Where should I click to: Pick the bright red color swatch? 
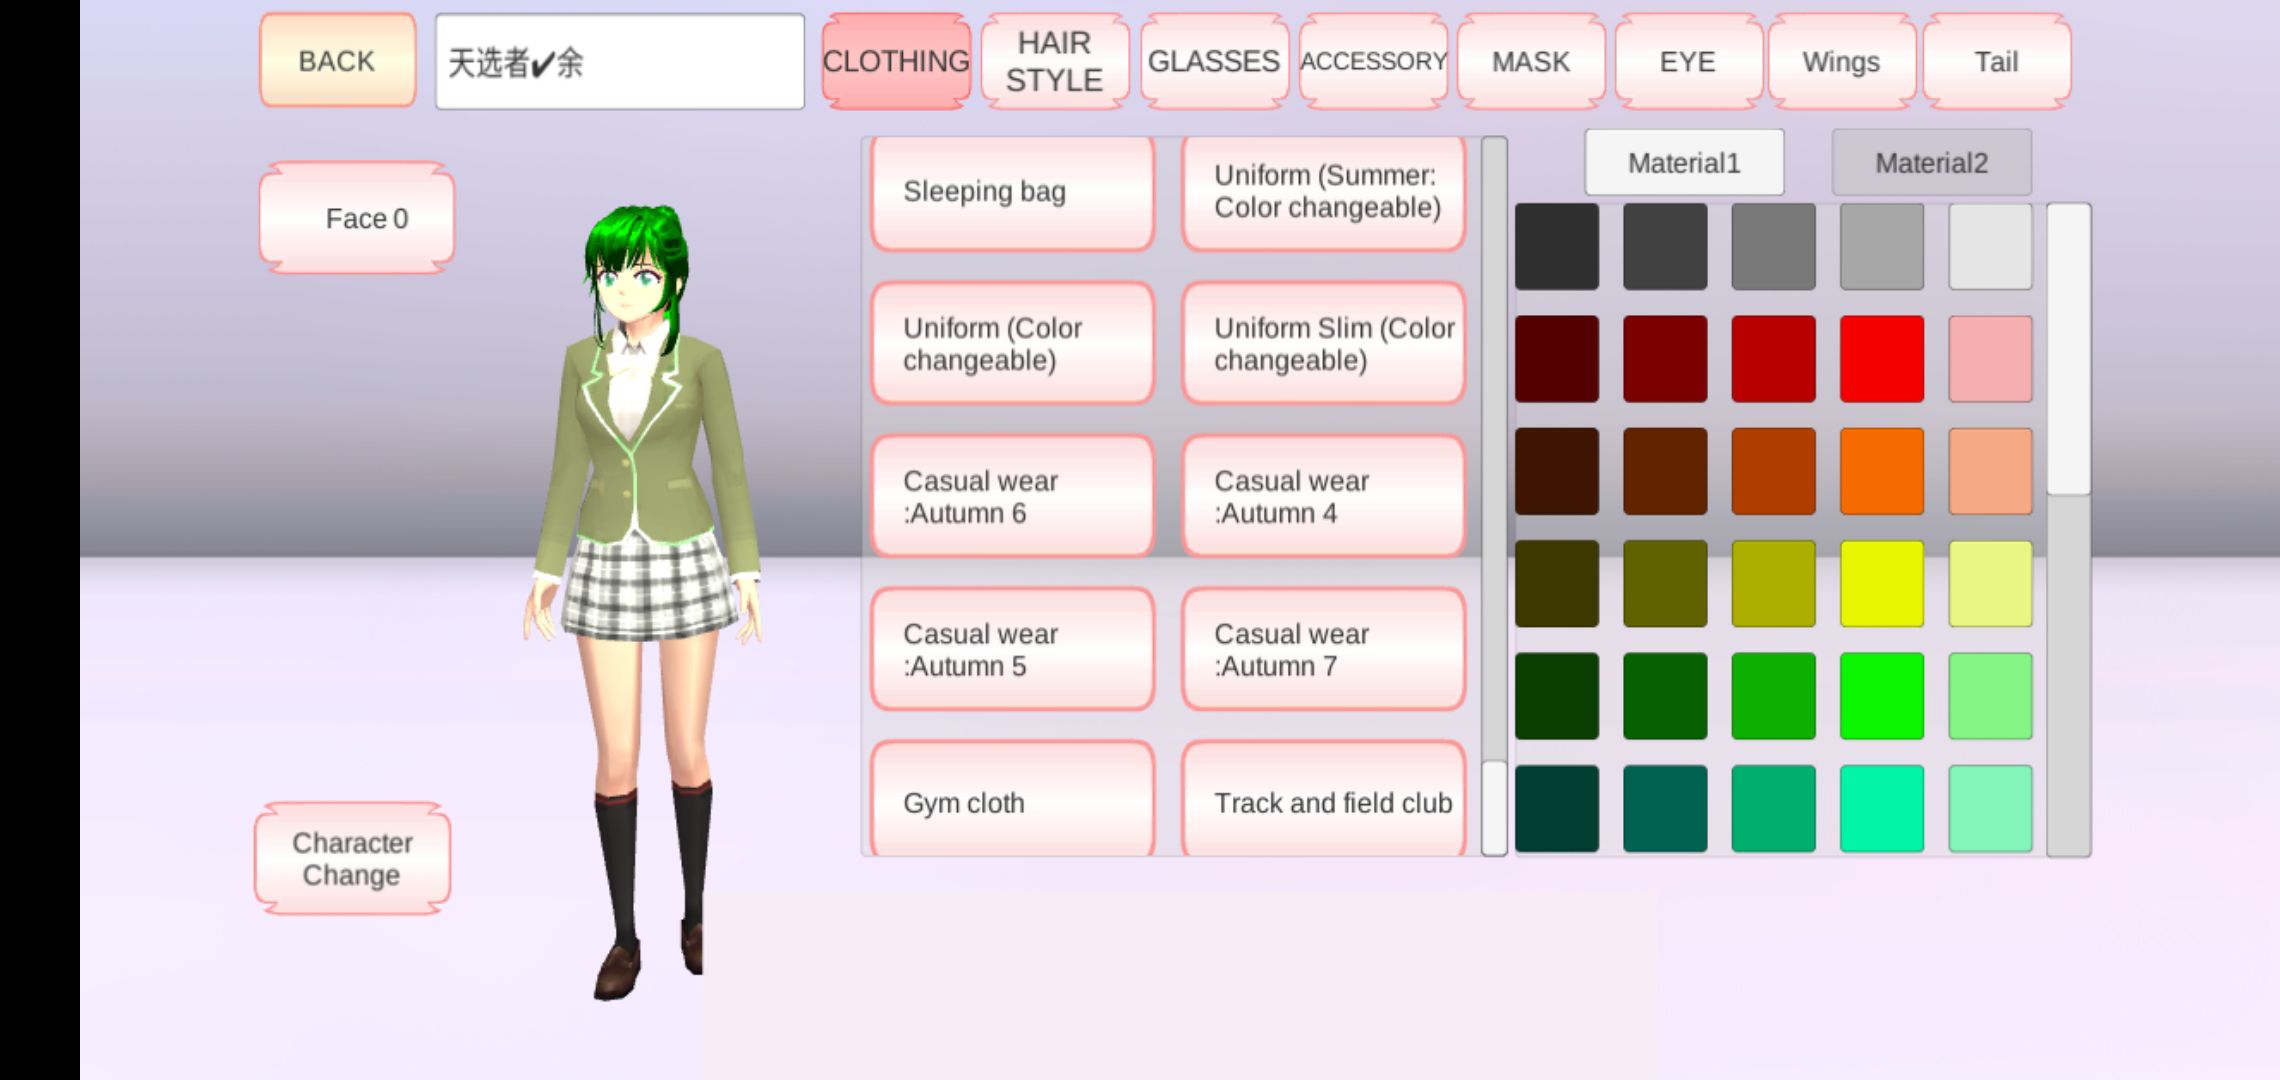pos(1881,359)
